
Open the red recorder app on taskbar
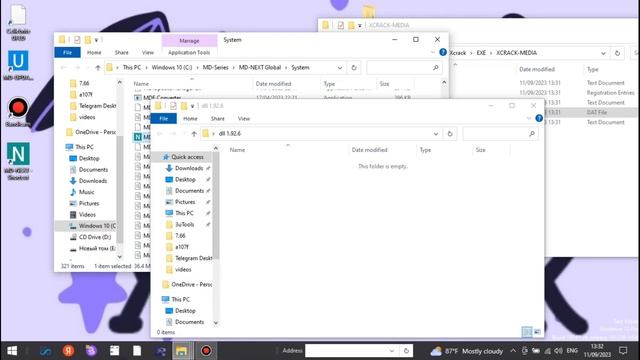[206, 351]
